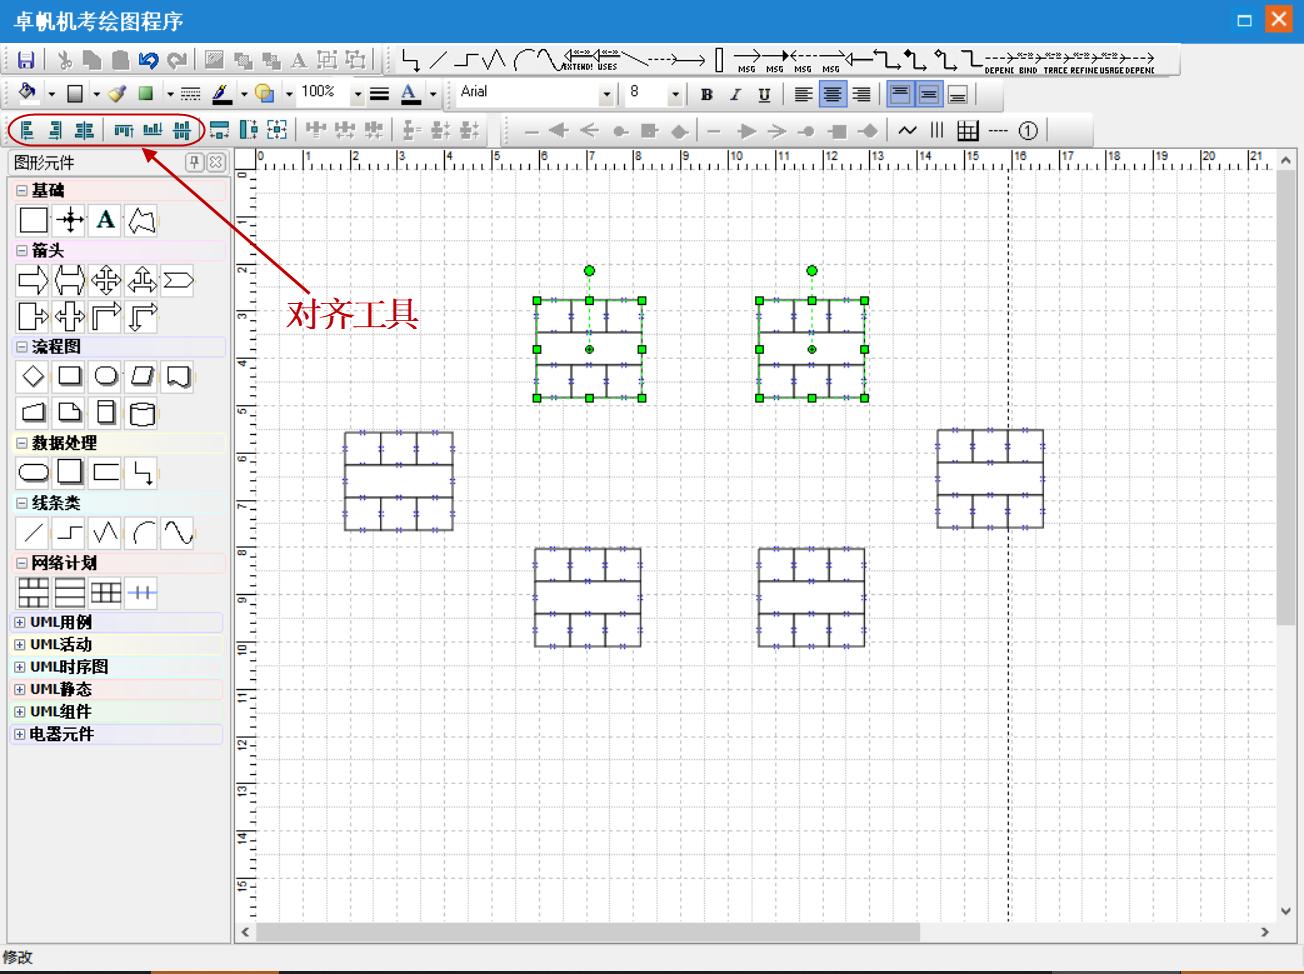Screen dimensions: 1304x974
Task: Collapse the 流程图 category
Action: click(x=22, y=346)
